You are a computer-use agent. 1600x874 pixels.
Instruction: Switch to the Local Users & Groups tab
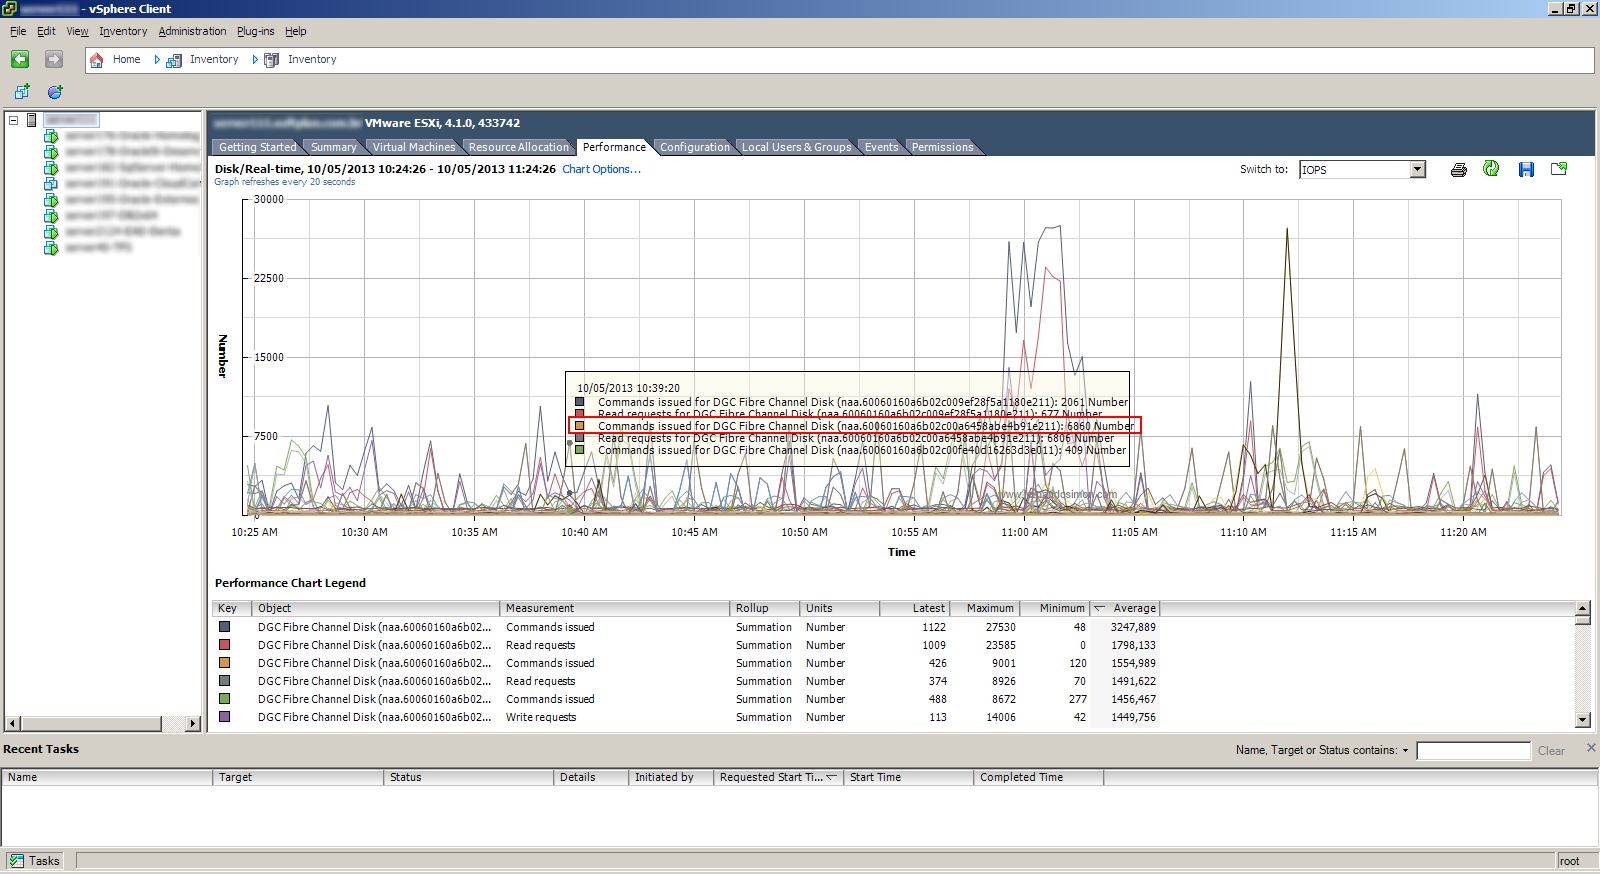point(796,147)
